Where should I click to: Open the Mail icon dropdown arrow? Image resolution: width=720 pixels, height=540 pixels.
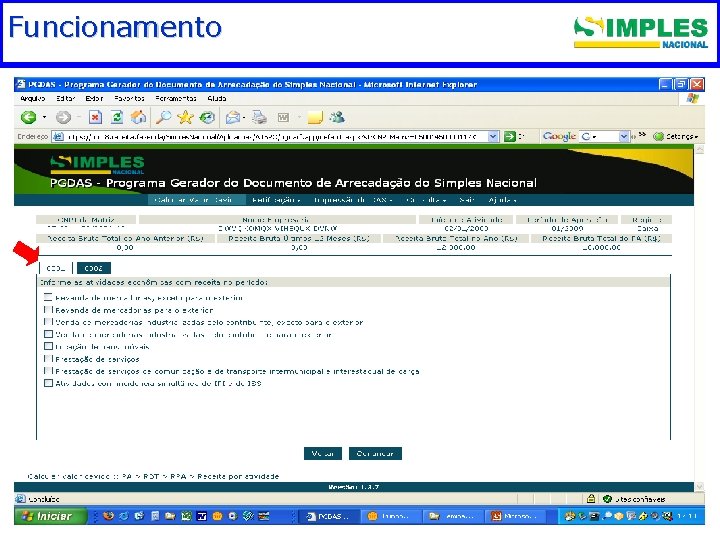[x=244, y=118]
